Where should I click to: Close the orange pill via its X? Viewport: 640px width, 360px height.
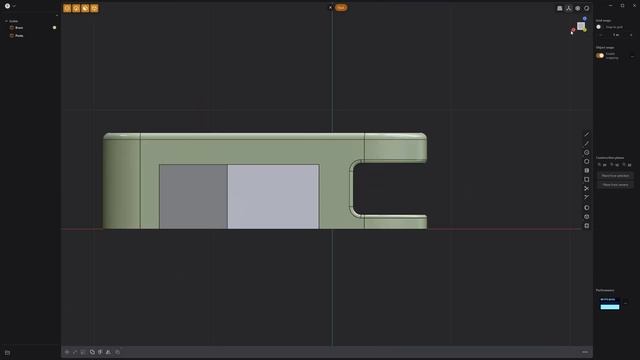[x=330, y=7]
